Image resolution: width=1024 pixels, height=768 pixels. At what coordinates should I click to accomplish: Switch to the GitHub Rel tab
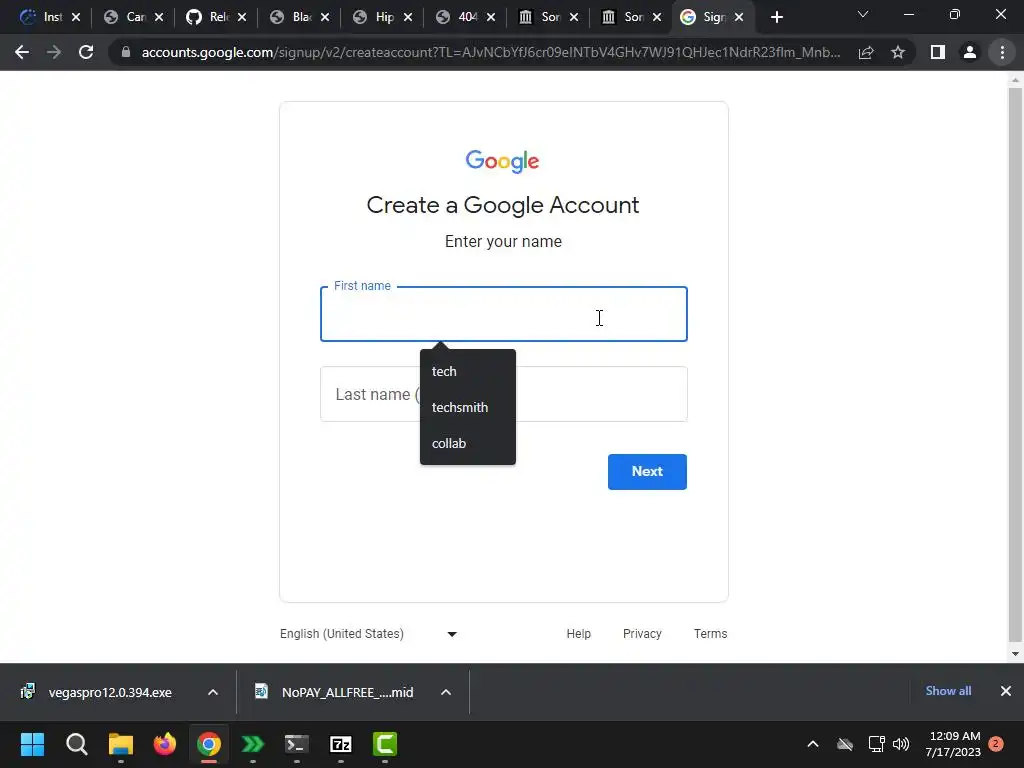(207, 17)
